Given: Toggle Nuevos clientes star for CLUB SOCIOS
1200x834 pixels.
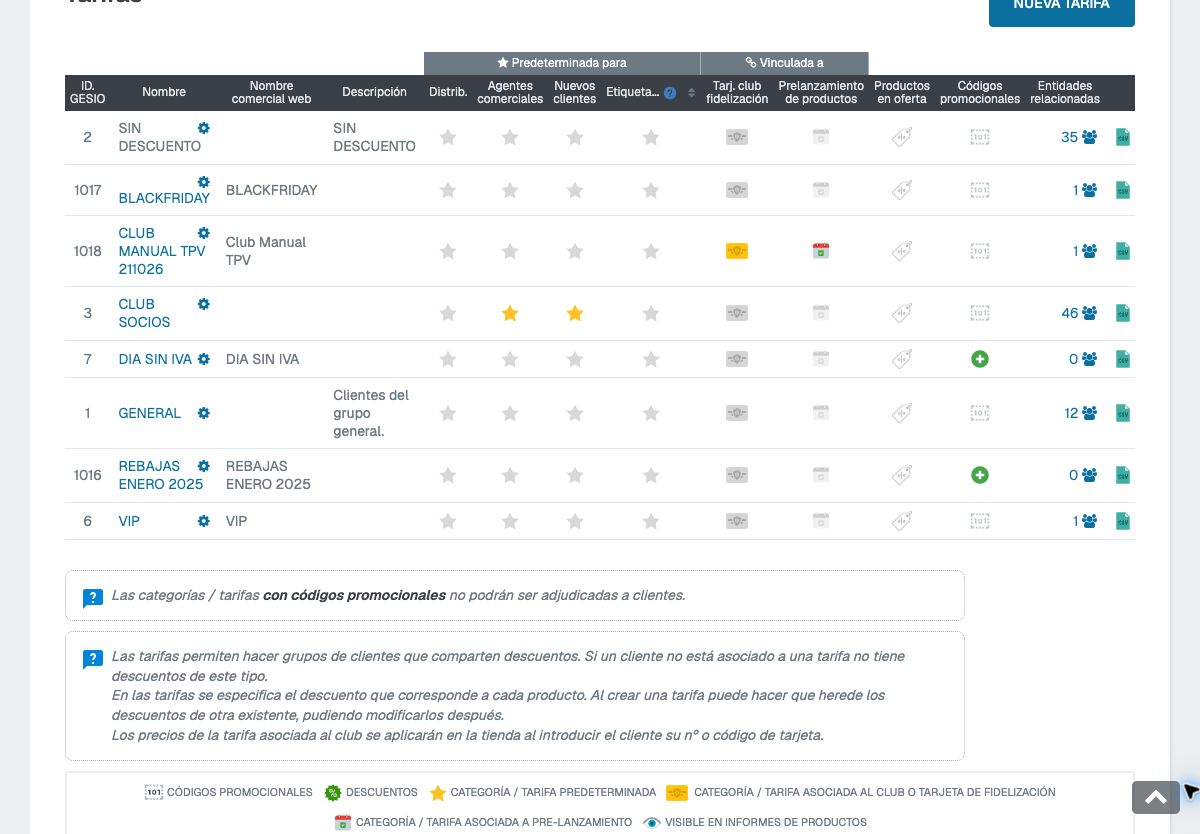Looking at the screenshot, I should click(575, 313).
